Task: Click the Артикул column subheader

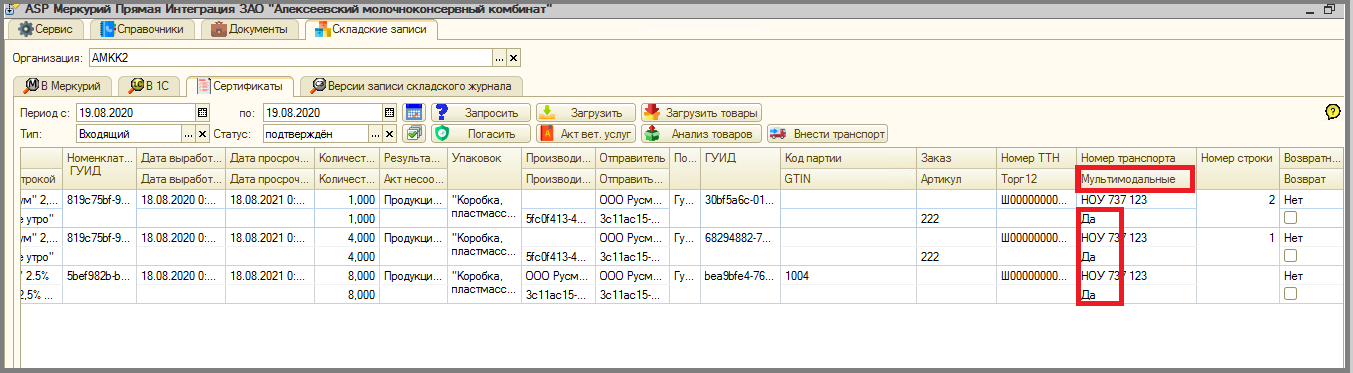Action: [957, 179]
